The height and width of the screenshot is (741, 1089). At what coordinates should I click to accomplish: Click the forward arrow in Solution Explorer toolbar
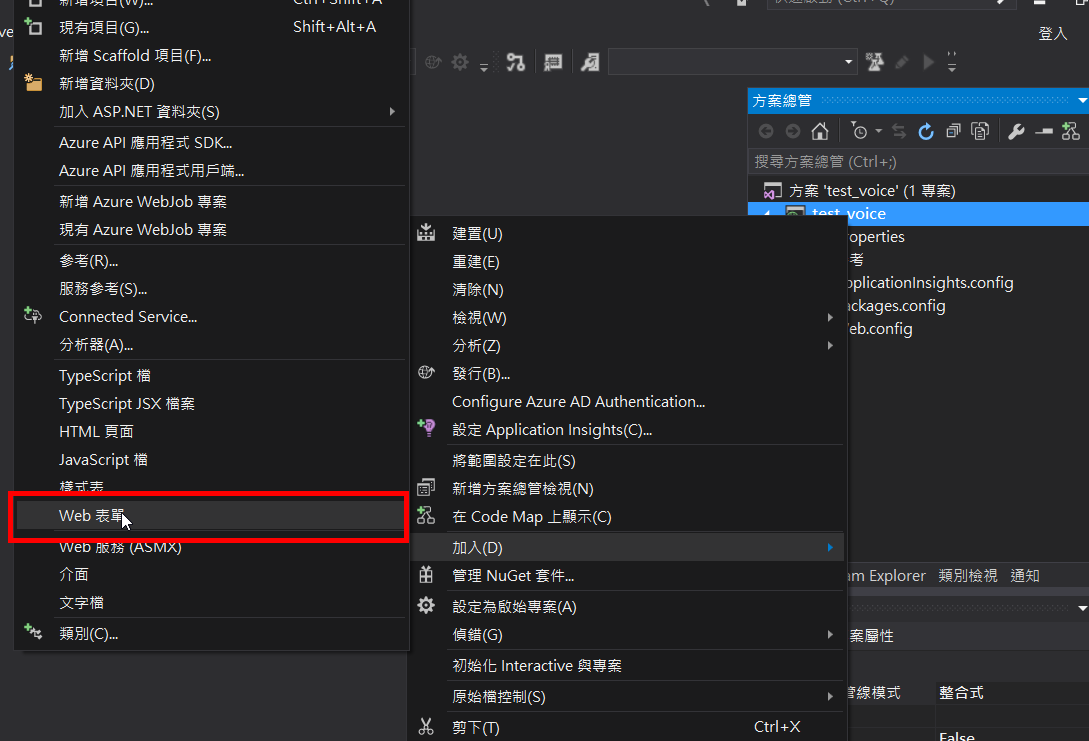(792, 131)
